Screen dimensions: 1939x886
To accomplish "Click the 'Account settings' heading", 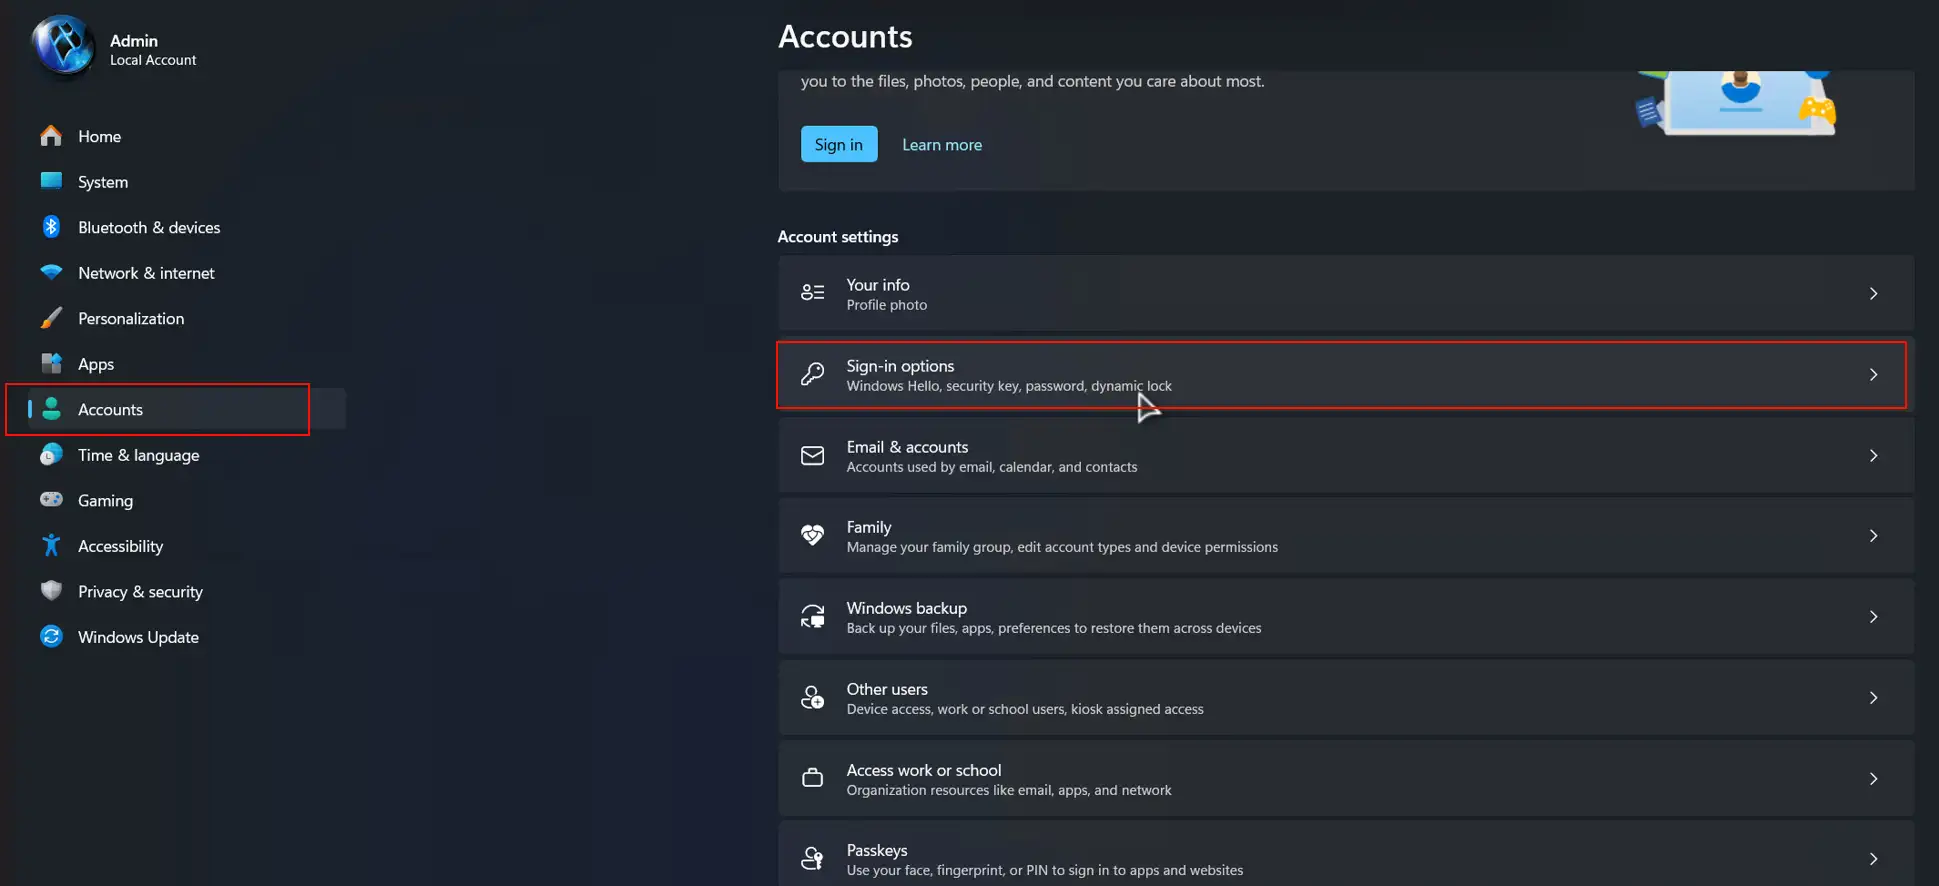I will [x=838, y=237].
